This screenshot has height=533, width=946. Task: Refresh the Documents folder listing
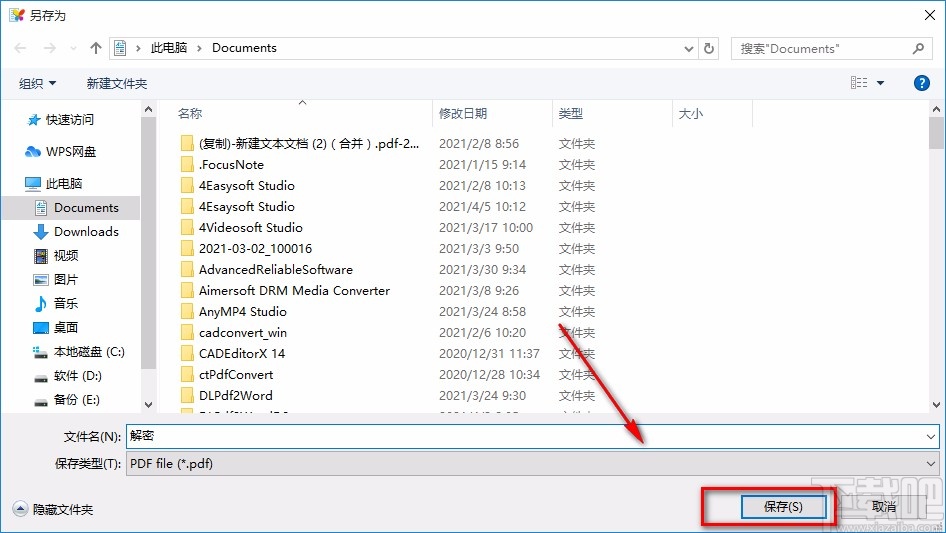(x=709, y=48)
